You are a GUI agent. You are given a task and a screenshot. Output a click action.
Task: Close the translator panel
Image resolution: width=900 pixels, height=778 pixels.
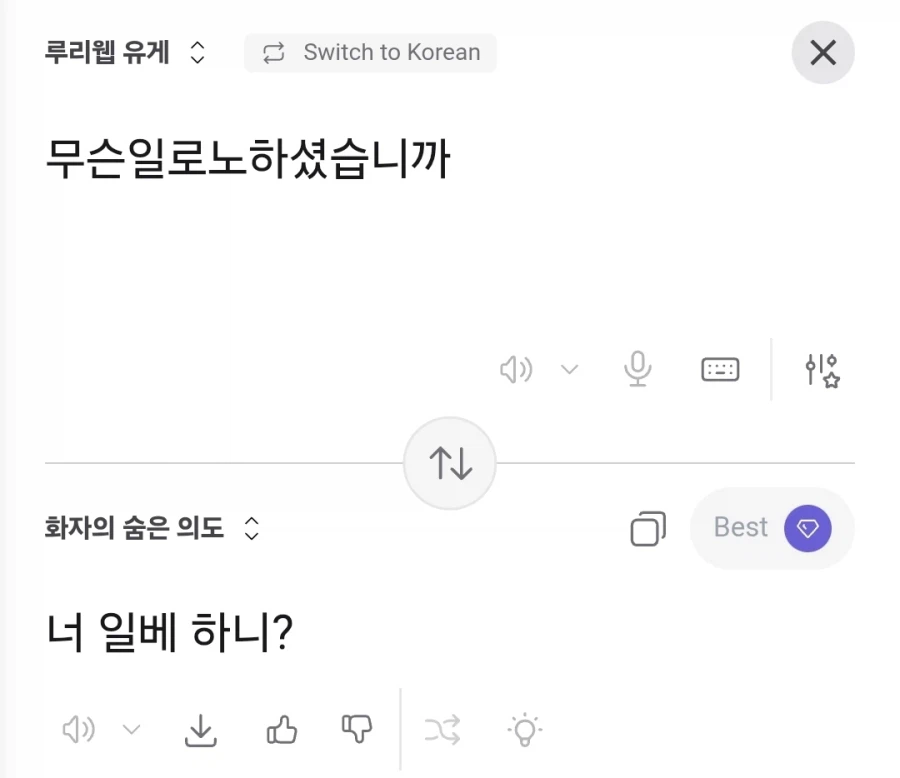click(x=822, y=53)
